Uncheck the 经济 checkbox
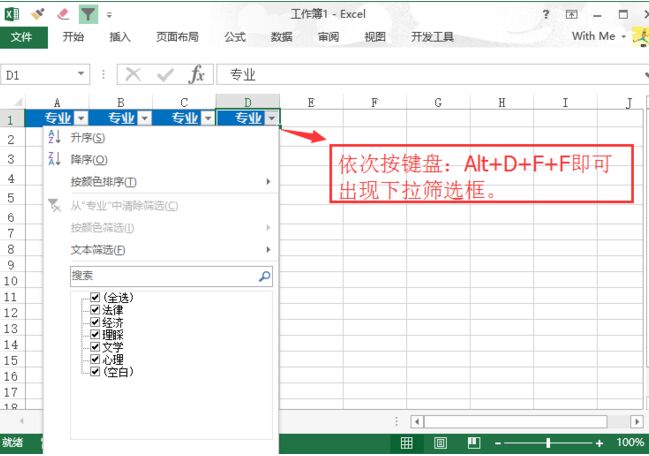This screenshot has height=456, width=649. click(x=95, y=322)
